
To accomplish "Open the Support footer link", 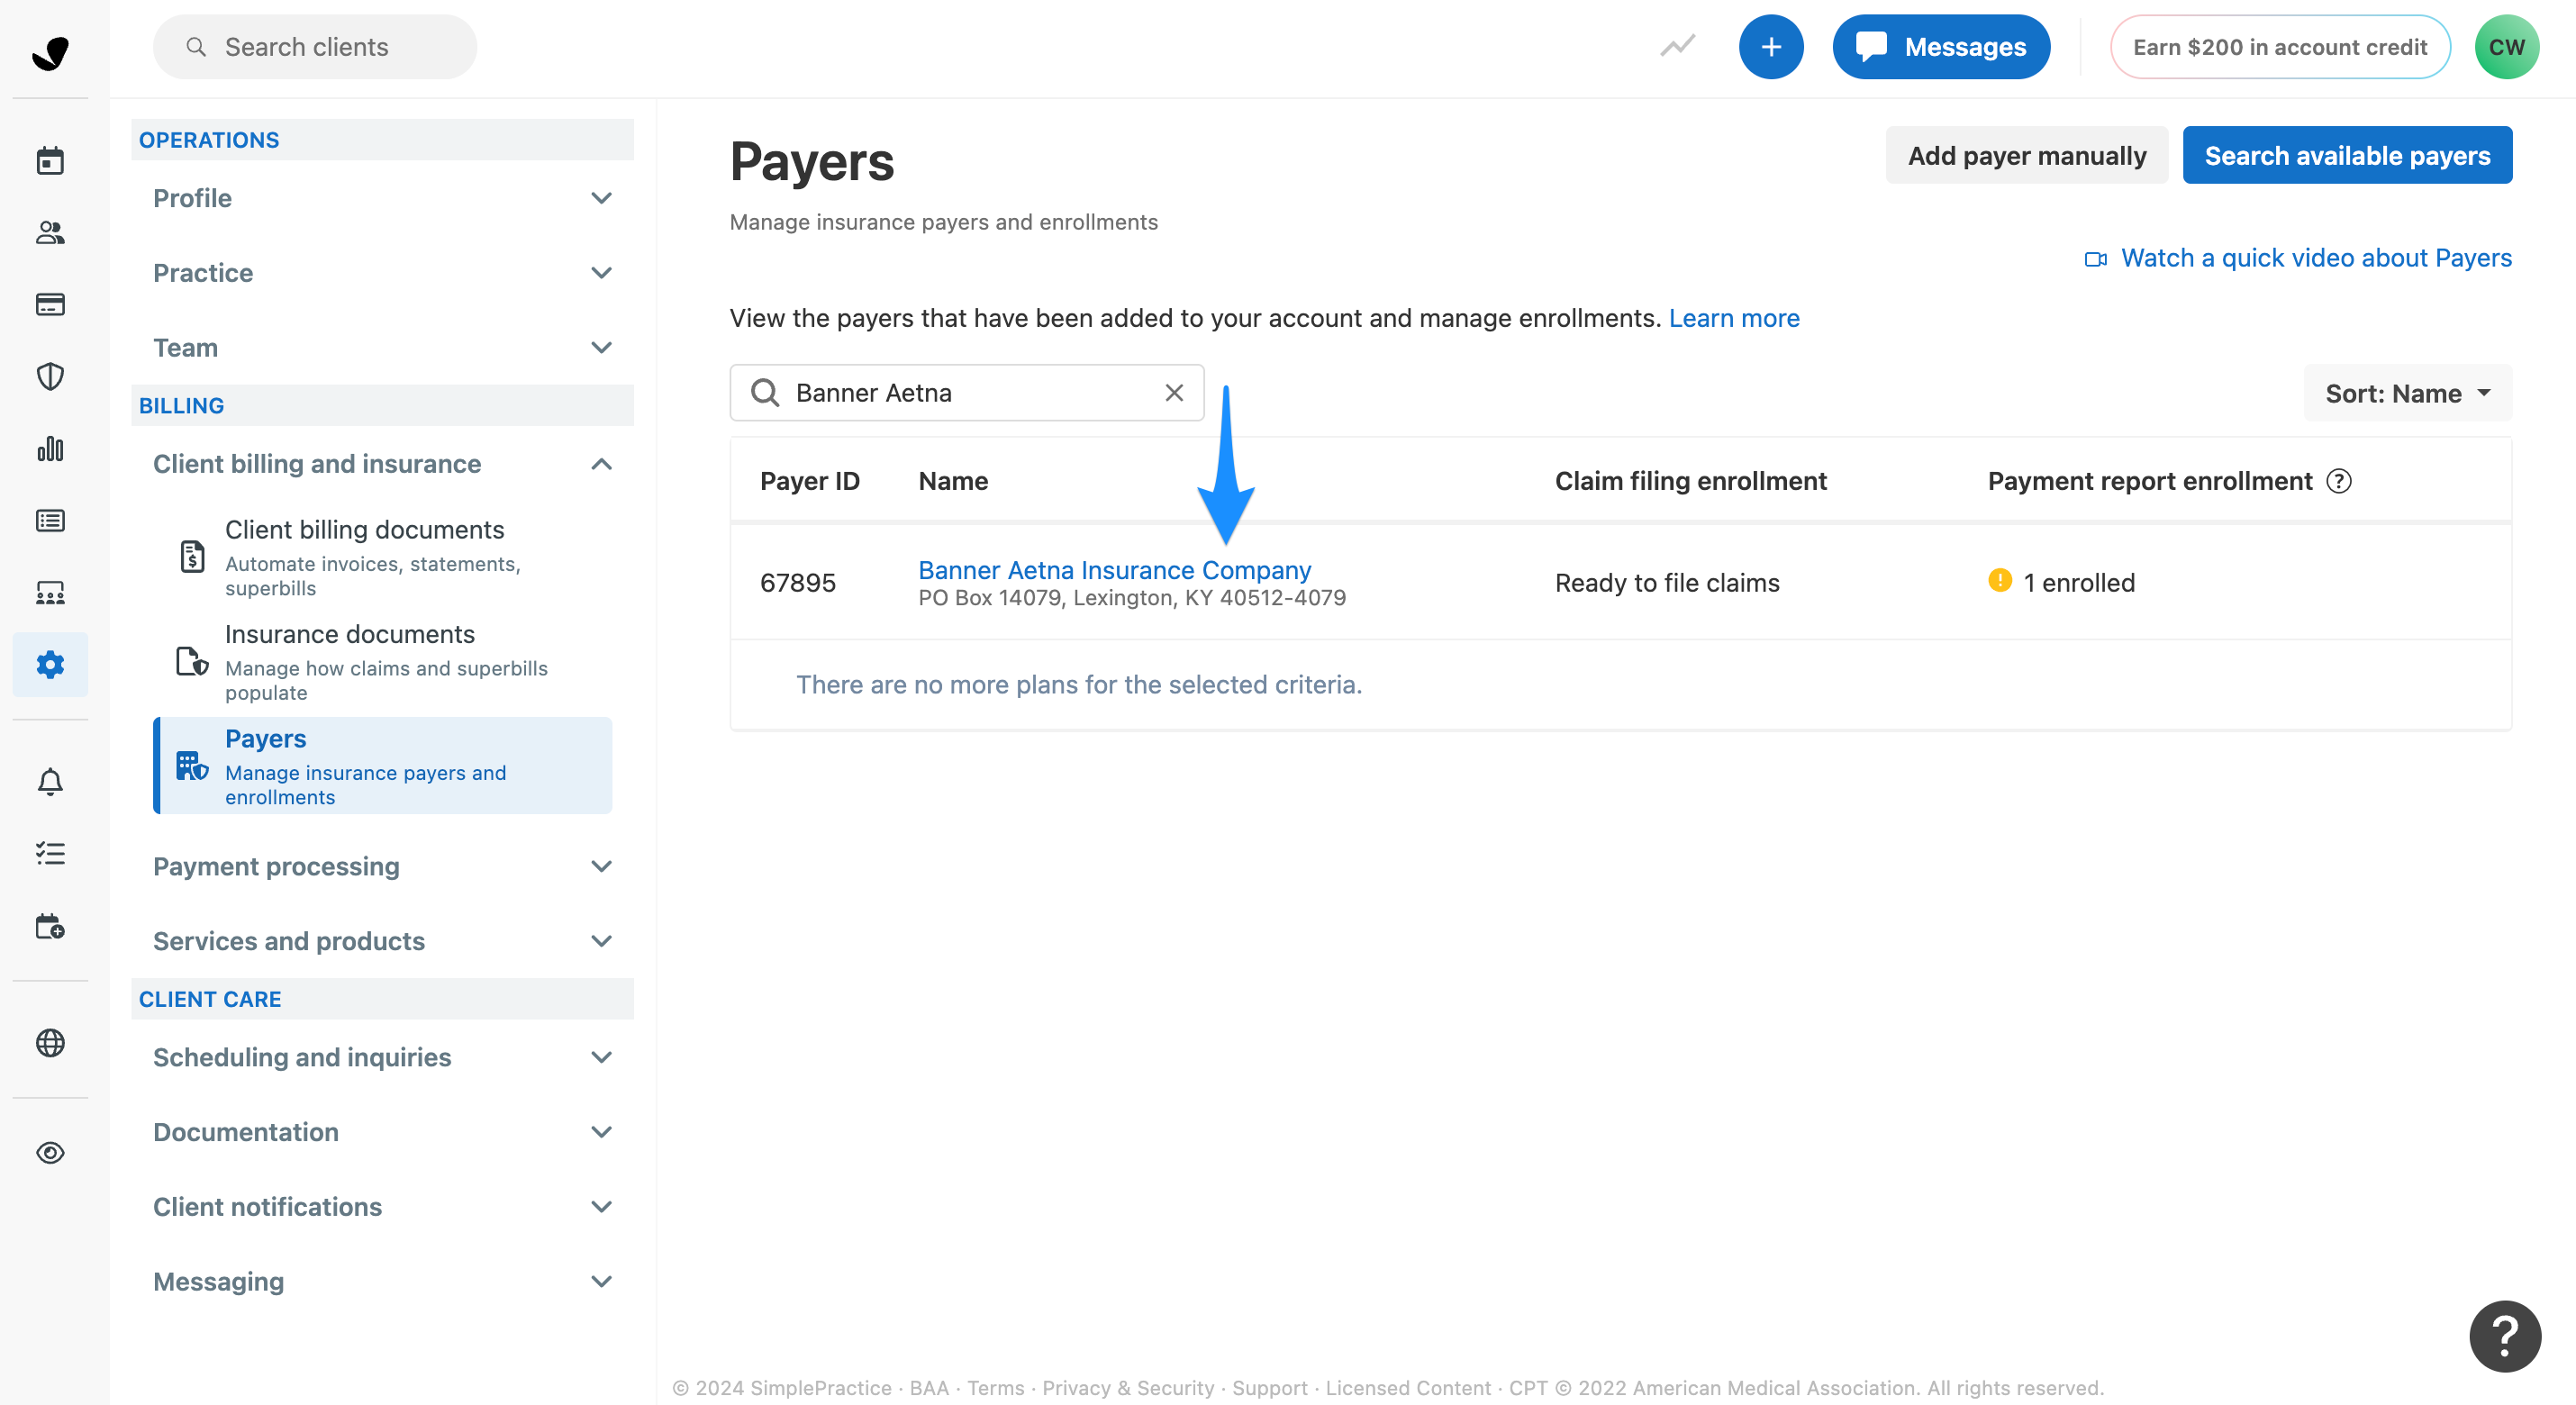I will point(1269,1388).
